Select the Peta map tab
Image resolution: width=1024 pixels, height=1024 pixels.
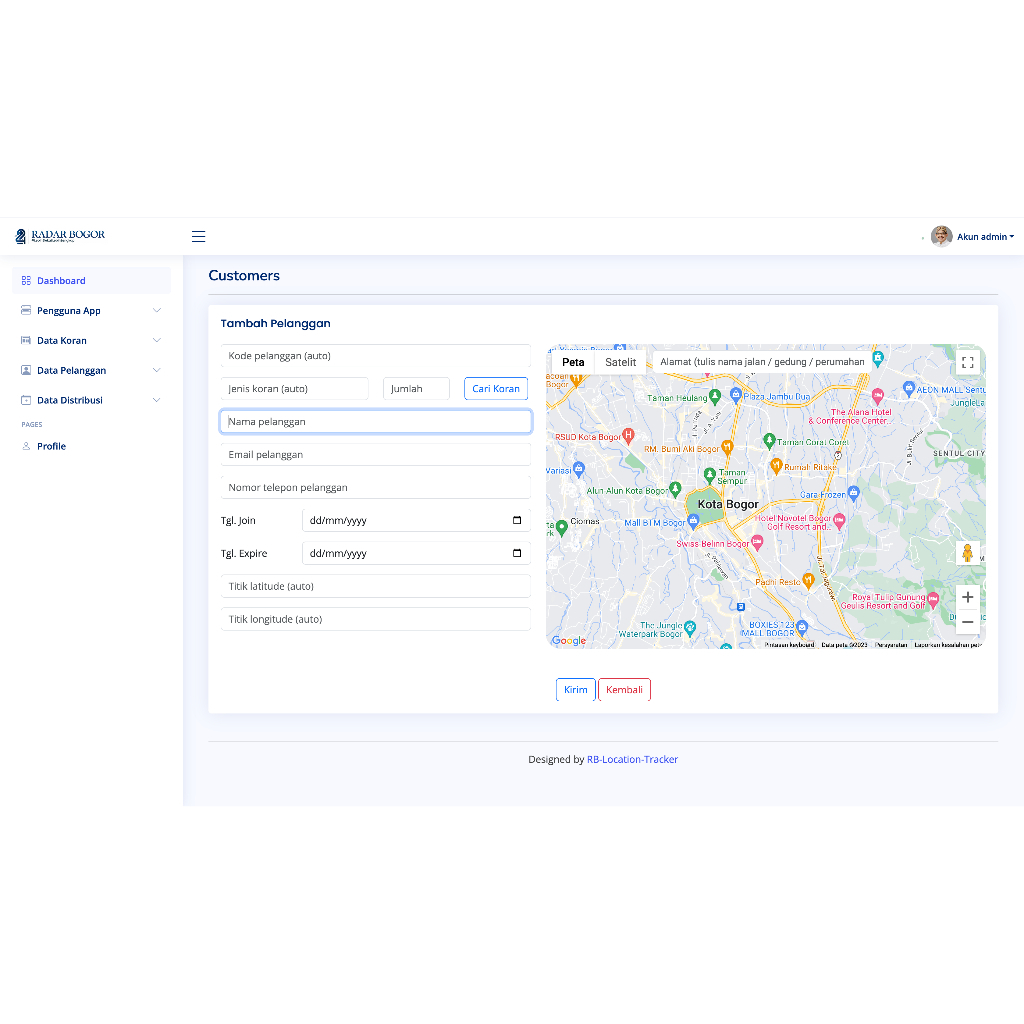coord(573,362)
